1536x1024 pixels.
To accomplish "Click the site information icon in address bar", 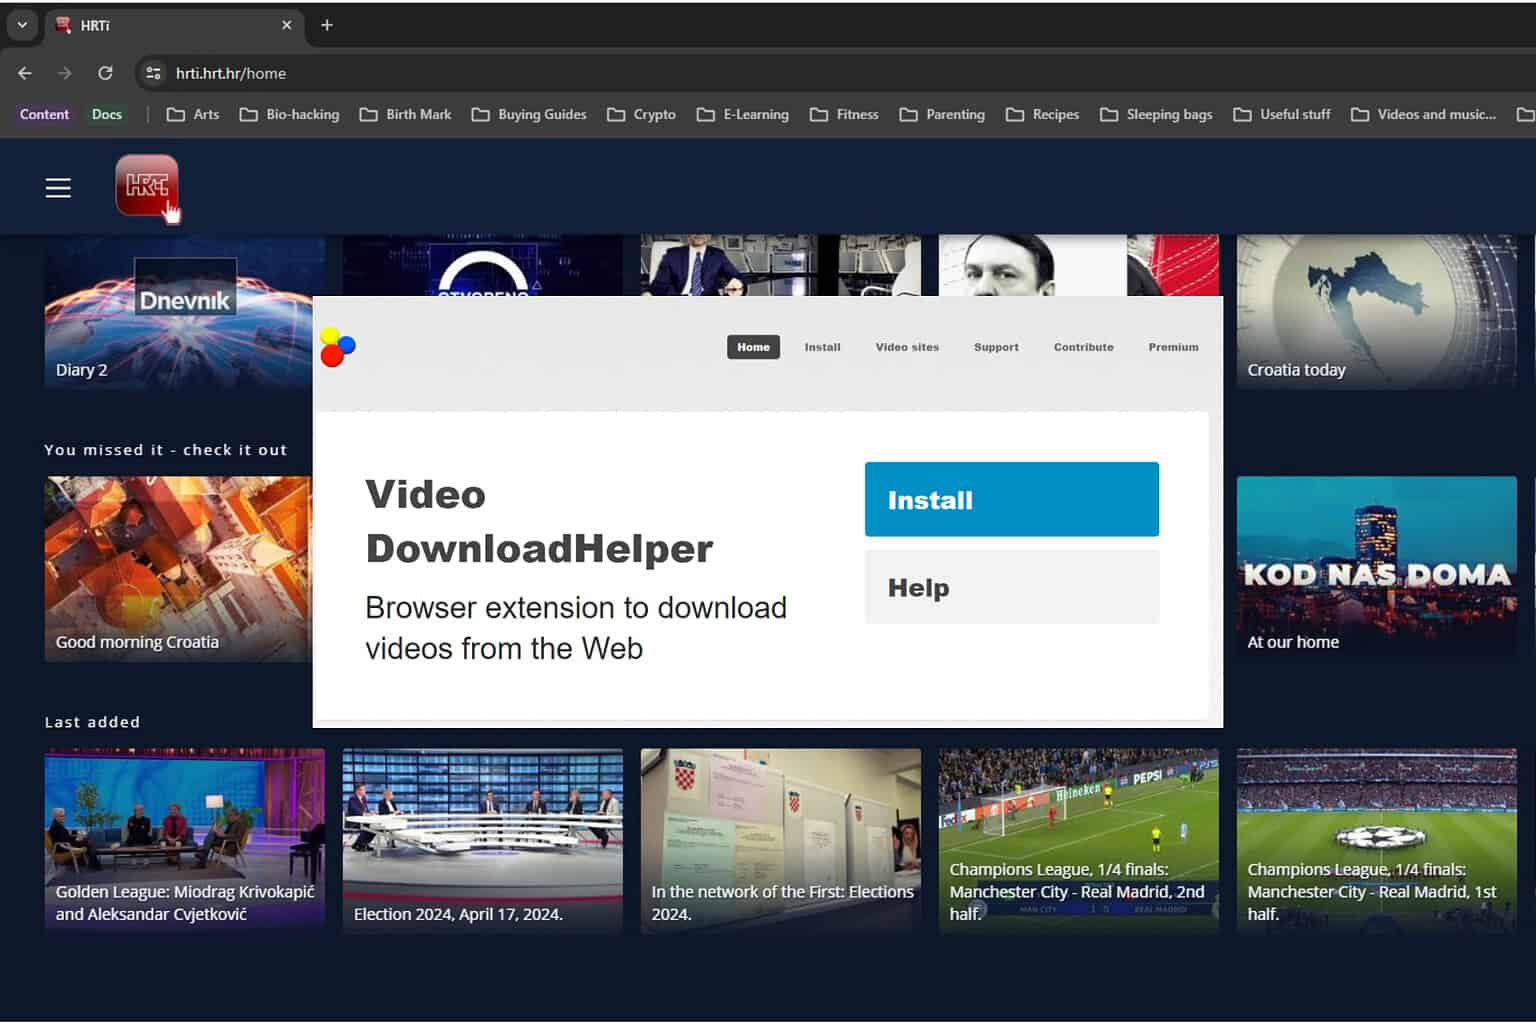I will pyautogui.click(x=152, y=73).
